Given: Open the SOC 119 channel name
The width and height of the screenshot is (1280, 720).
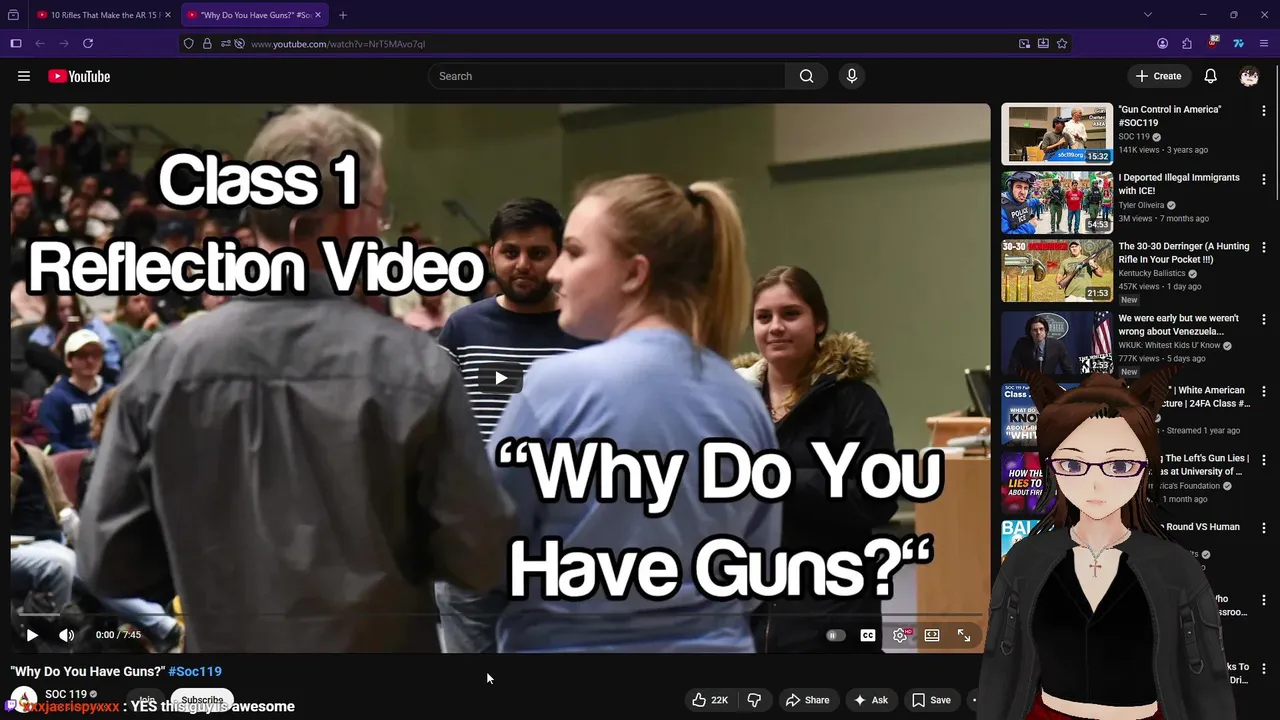Looking at the screenshot, I should (x=66, y=694).
